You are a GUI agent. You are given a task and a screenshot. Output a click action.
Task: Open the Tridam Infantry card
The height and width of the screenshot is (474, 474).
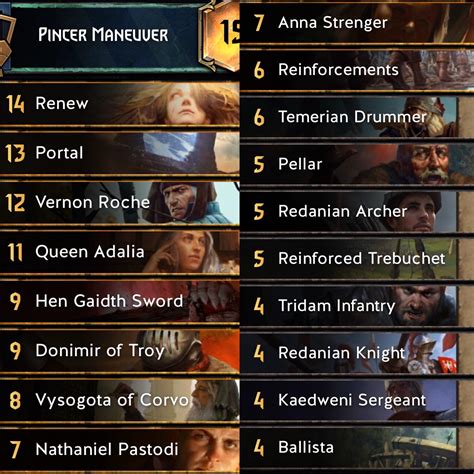348,305
